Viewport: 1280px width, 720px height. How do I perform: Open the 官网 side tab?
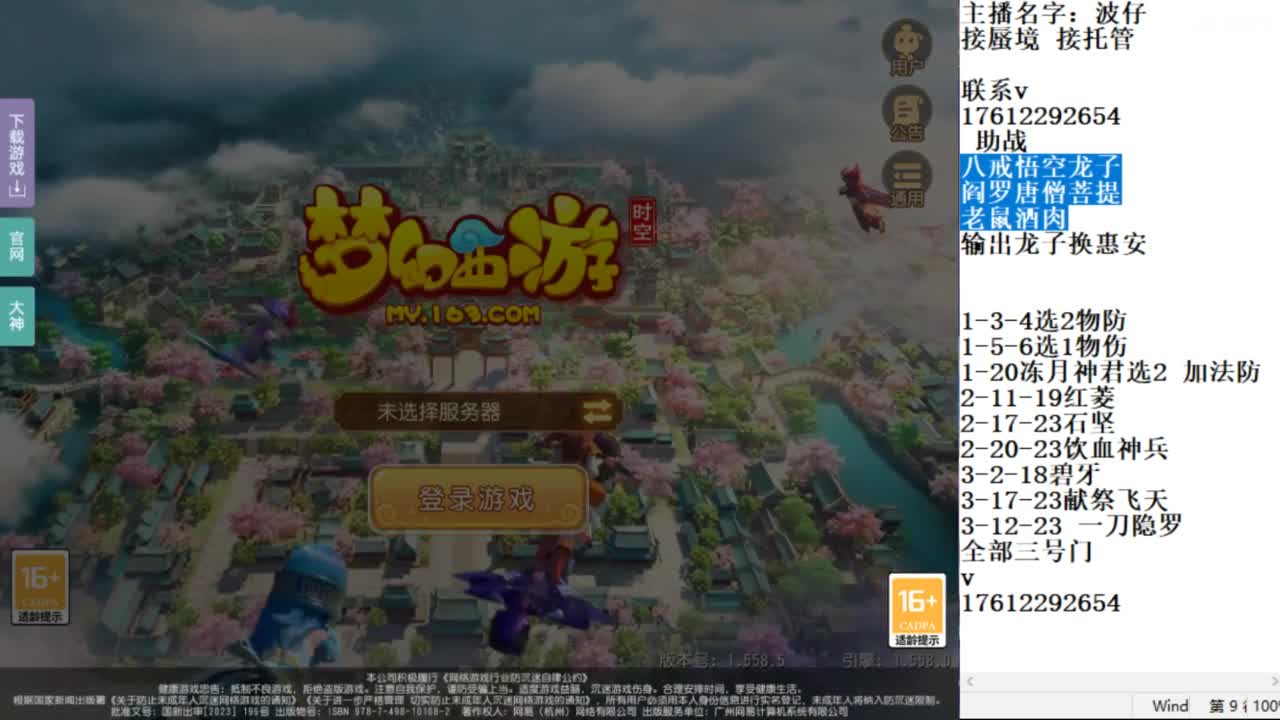pos(17,246)
